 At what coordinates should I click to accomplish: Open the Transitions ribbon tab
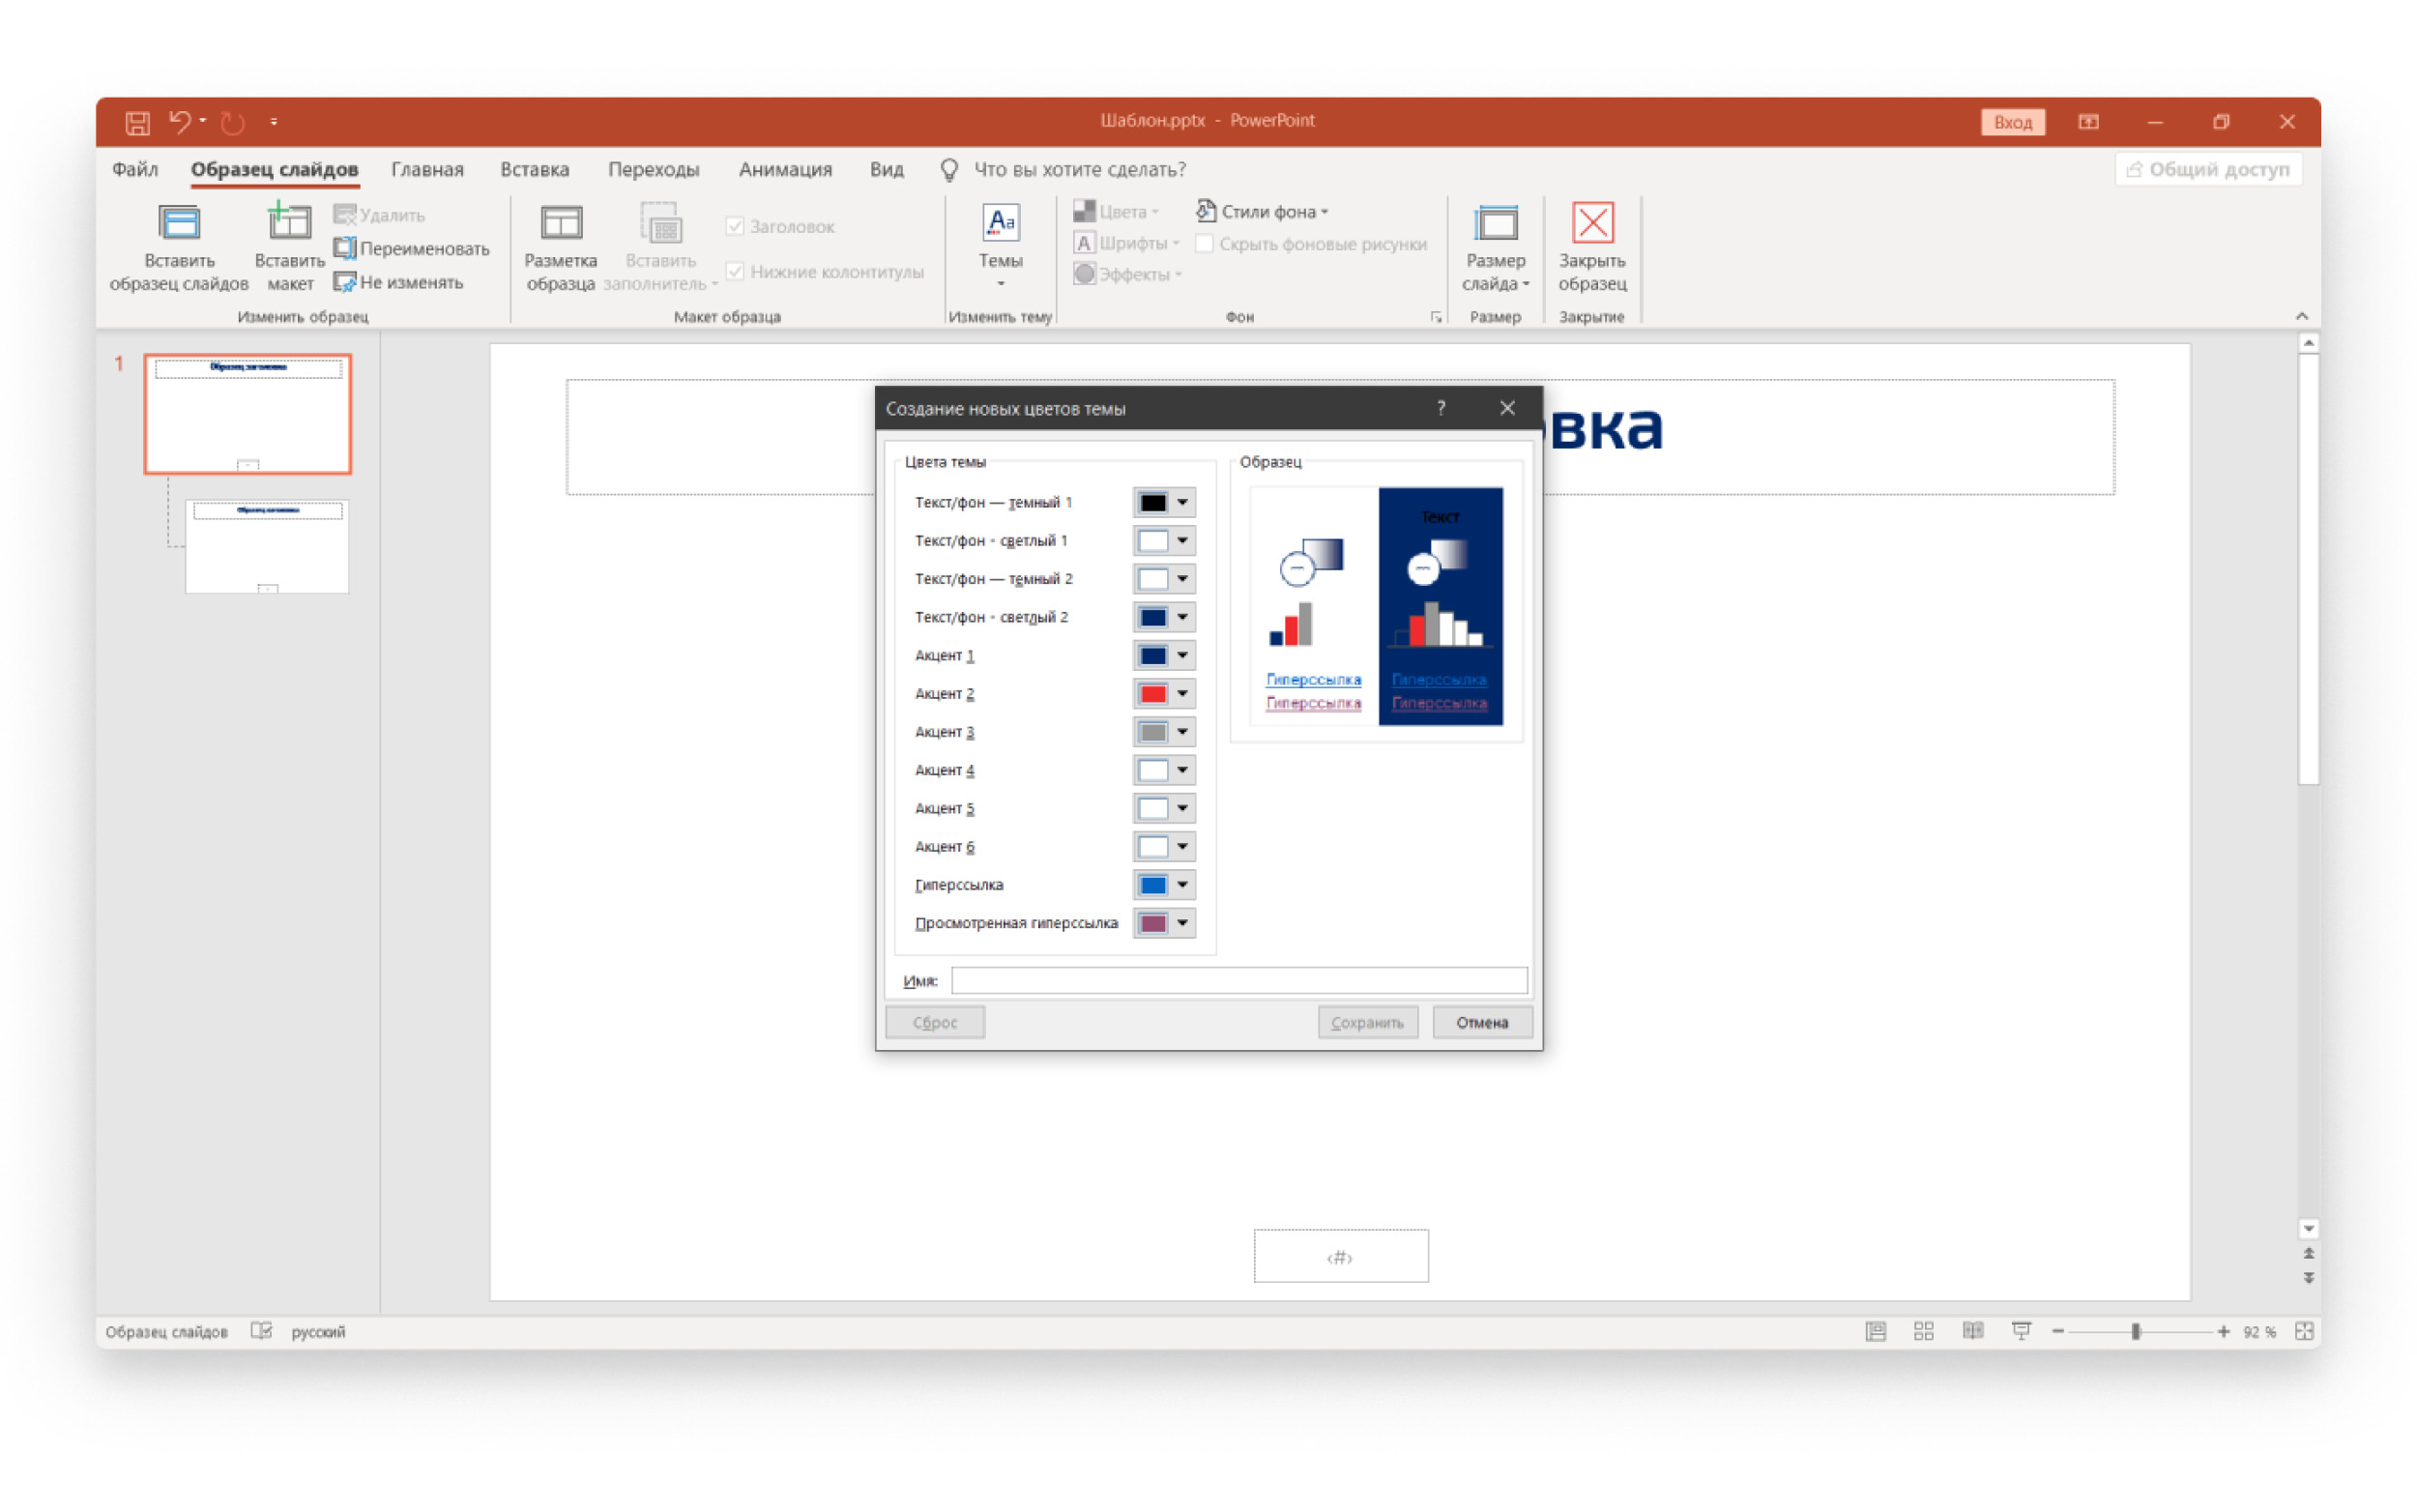point(653,169)
